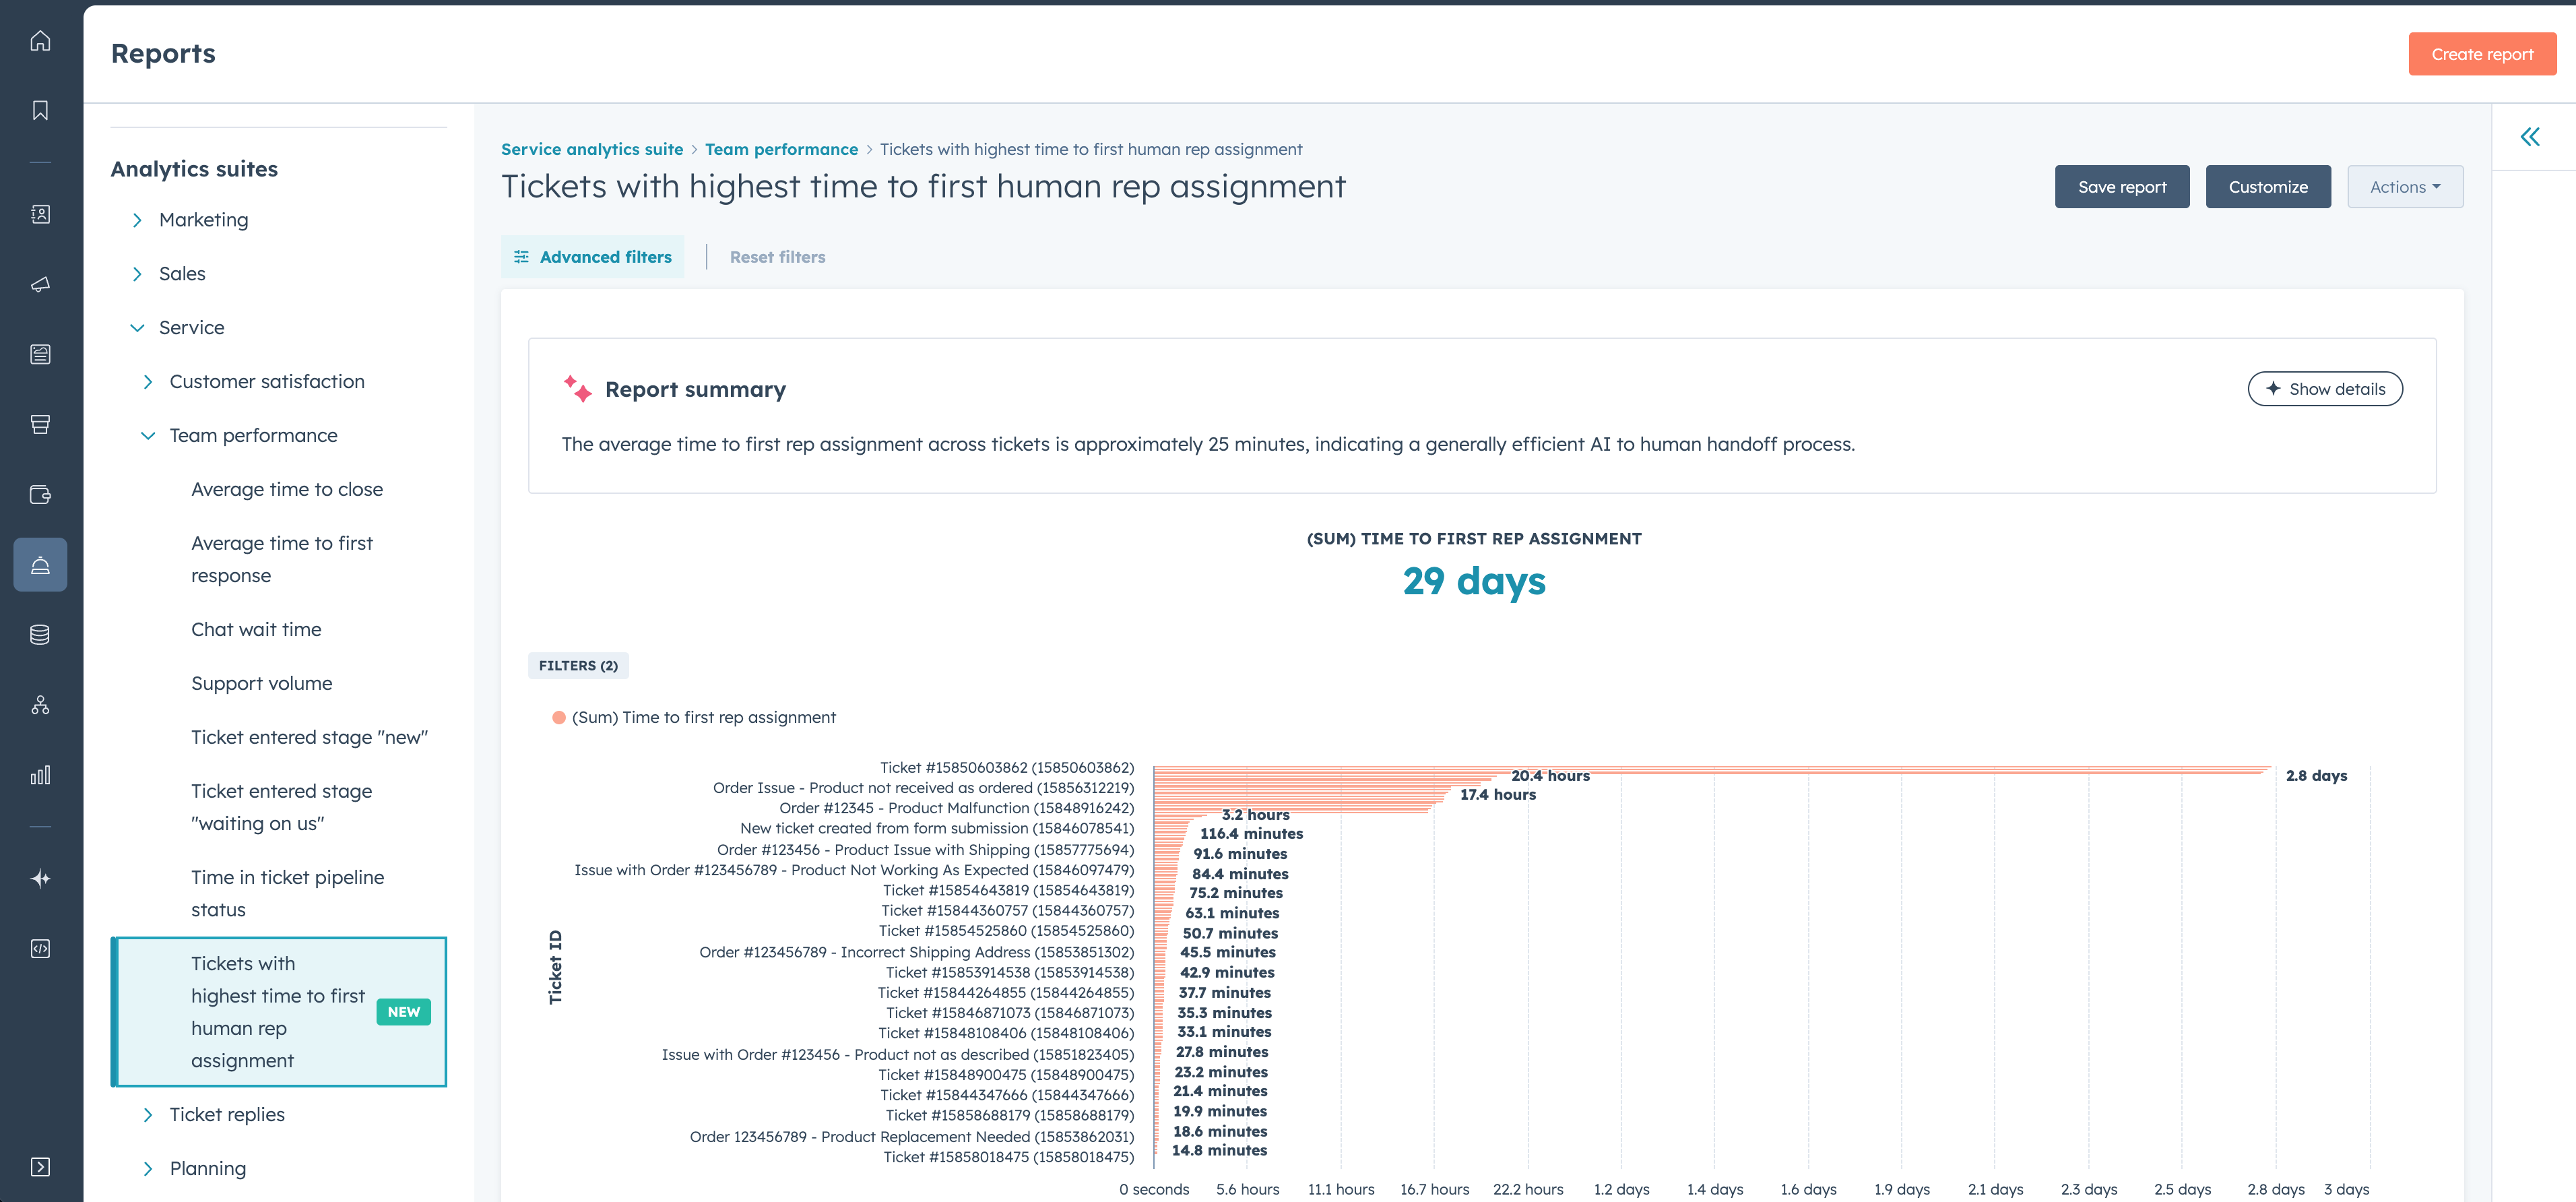Image resolution: width=2576 pixels, height=1202 pixels.
Task: Open Average time to close report
Action: [x=287, y=489]
